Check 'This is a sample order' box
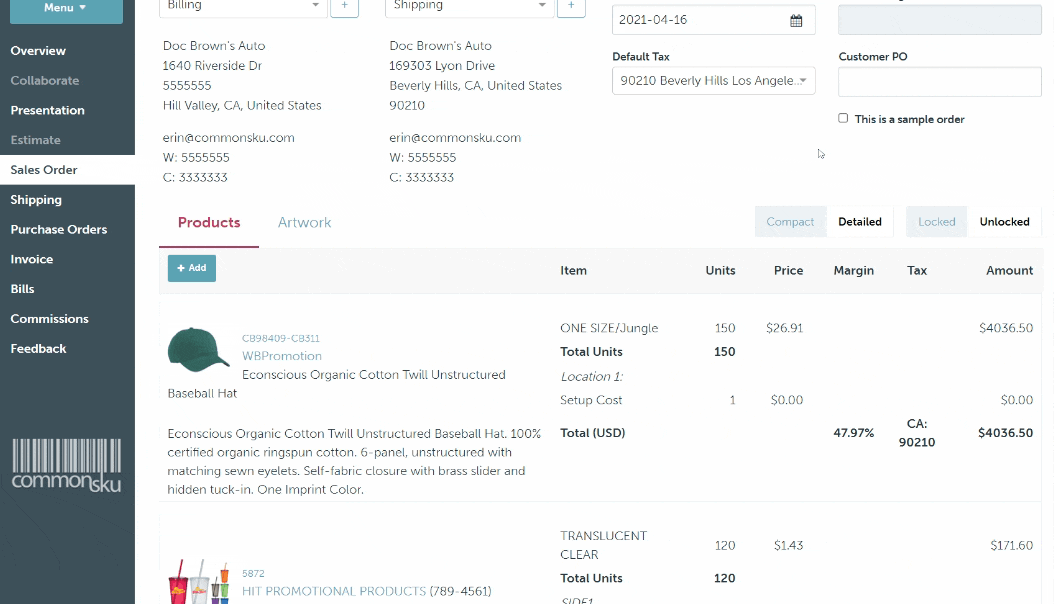 click(843, 118)
